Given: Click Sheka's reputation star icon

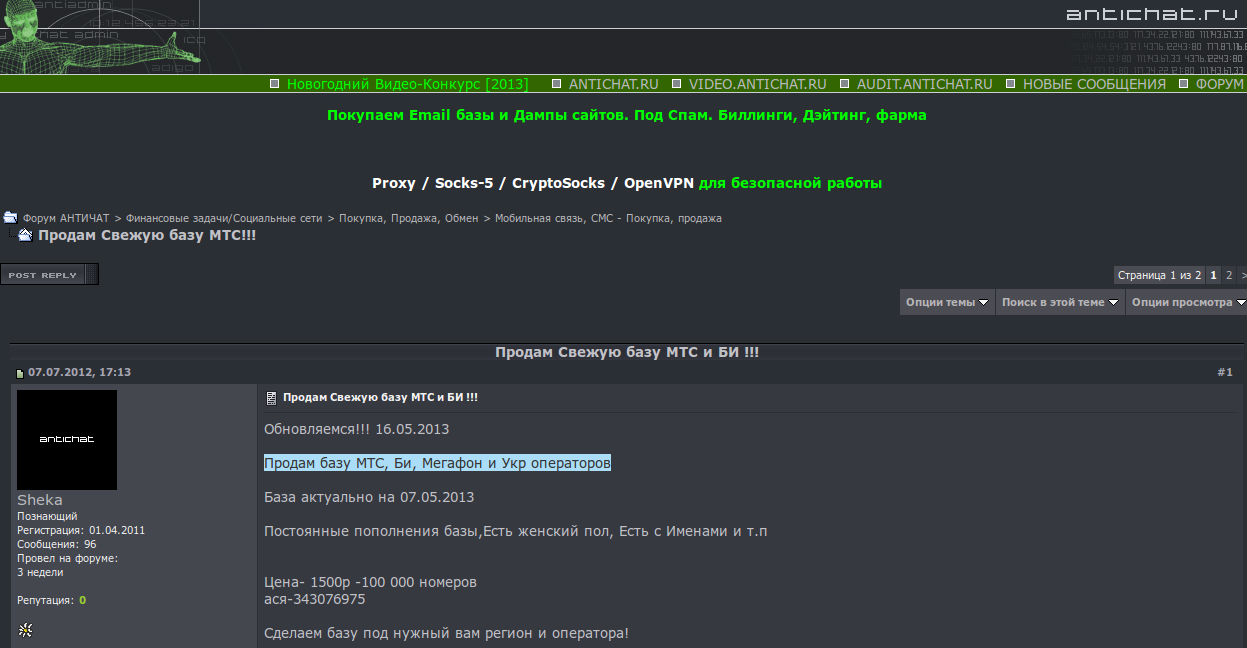Looking at the screenshot, I should coord(25,630).
